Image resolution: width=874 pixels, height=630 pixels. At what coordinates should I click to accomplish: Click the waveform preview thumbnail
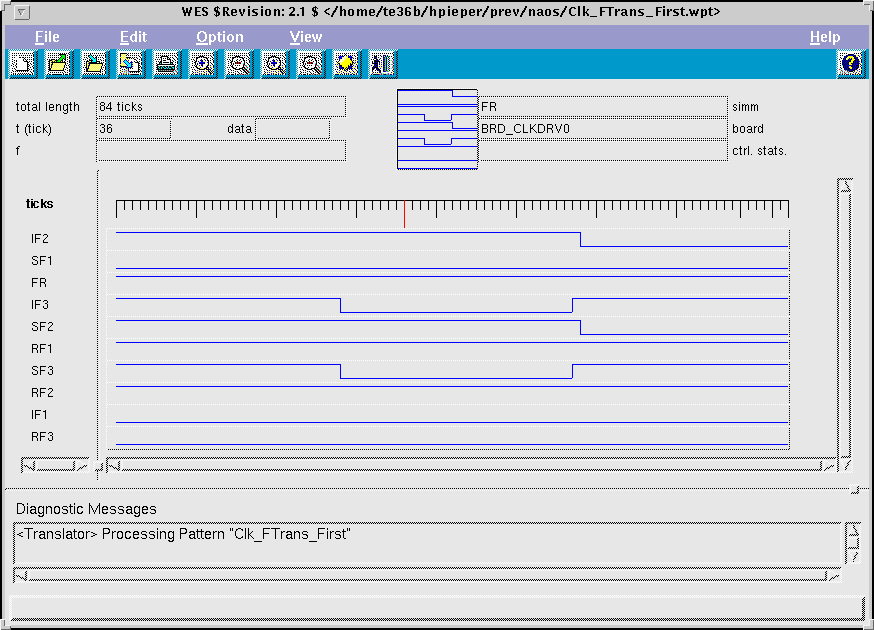(x=437, y=129)
